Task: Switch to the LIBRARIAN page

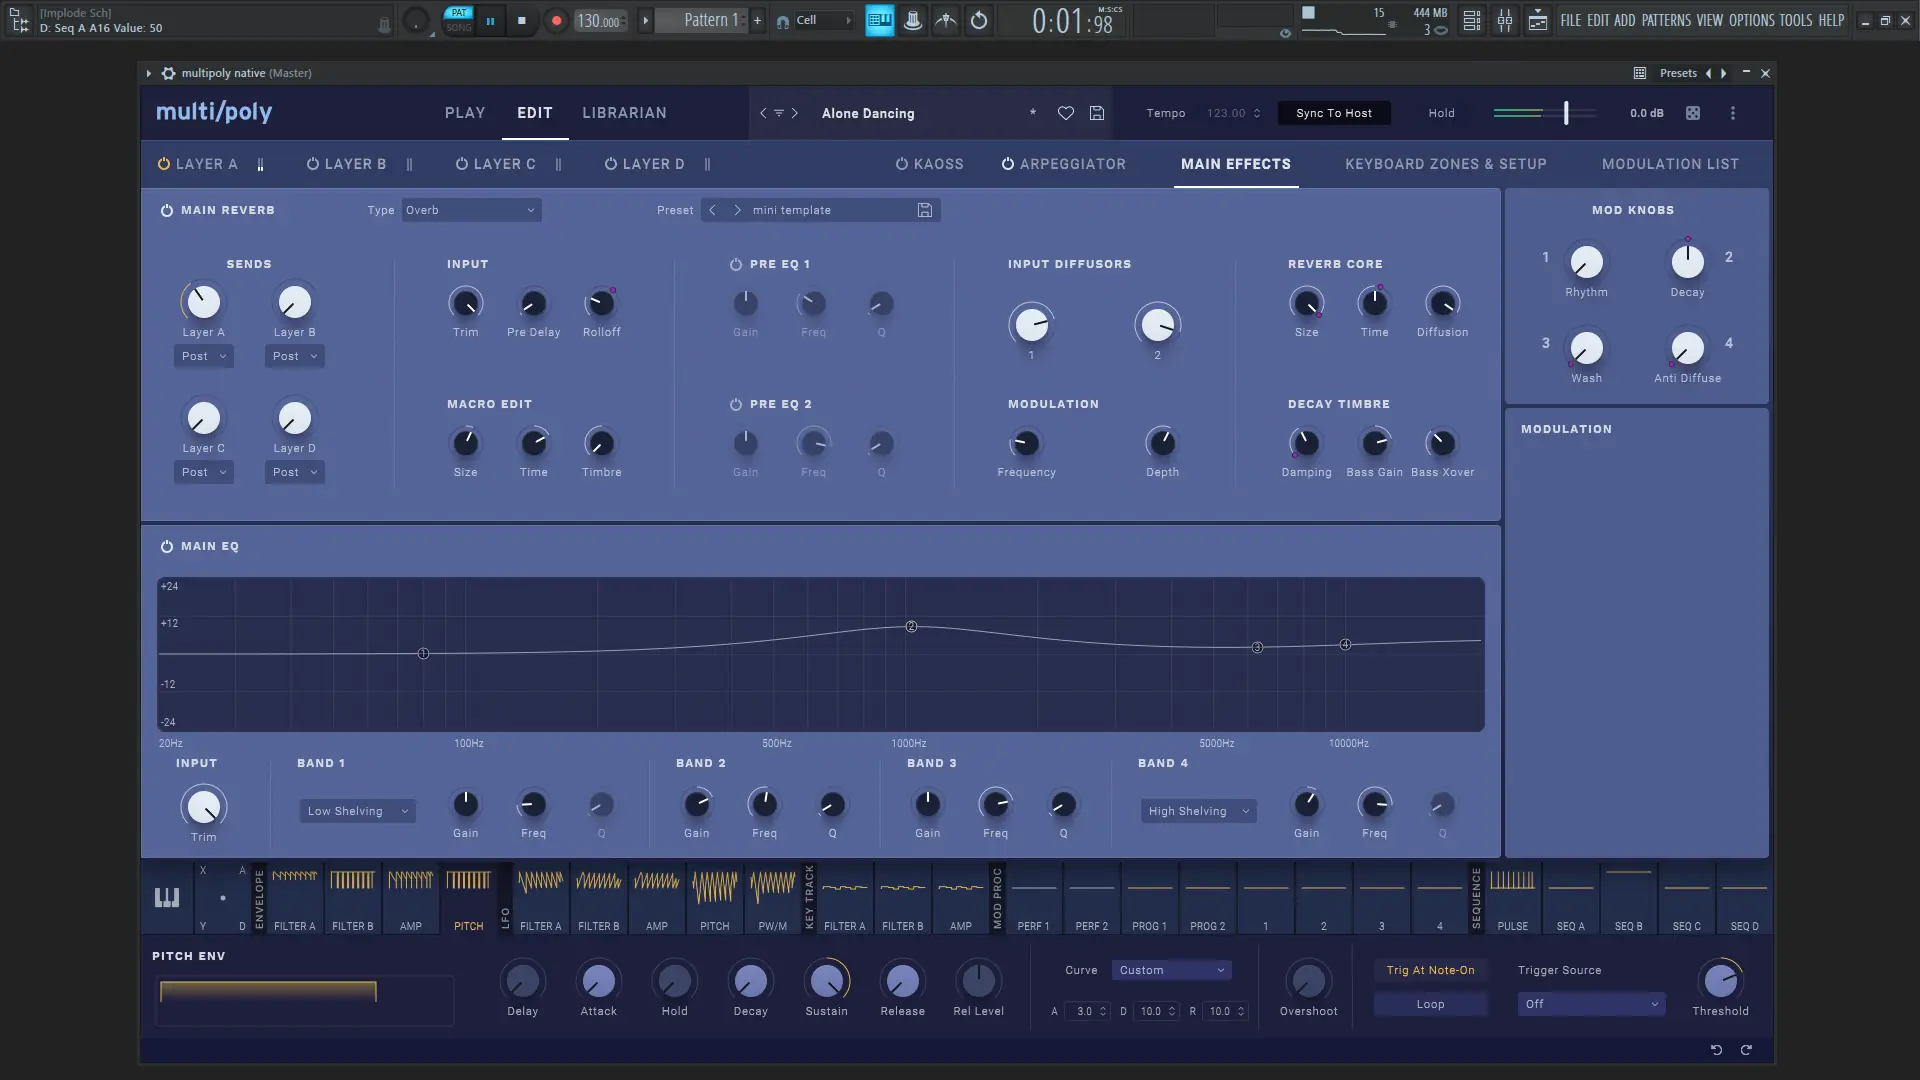Action: click(624, 113)
